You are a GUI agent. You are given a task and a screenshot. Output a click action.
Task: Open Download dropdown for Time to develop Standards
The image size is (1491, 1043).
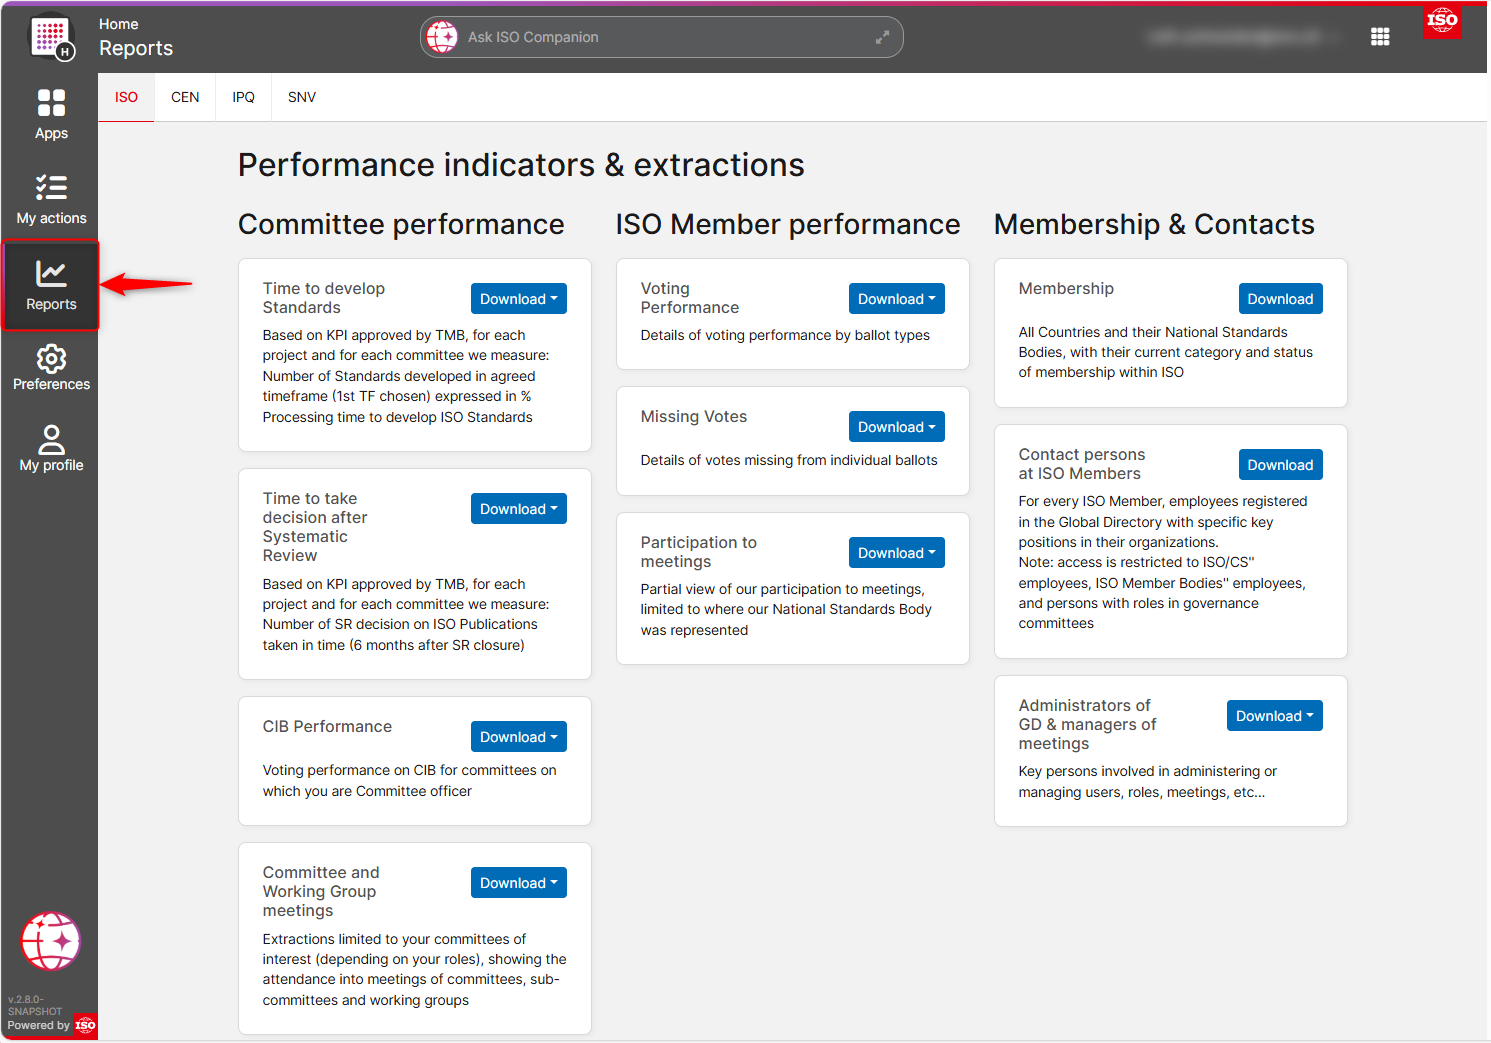point(519,299)
